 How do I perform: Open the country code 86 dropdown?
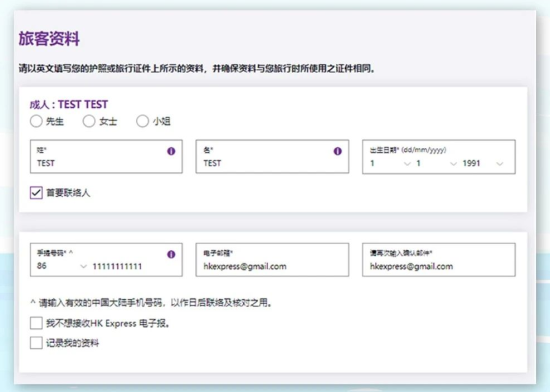[62, 266]
